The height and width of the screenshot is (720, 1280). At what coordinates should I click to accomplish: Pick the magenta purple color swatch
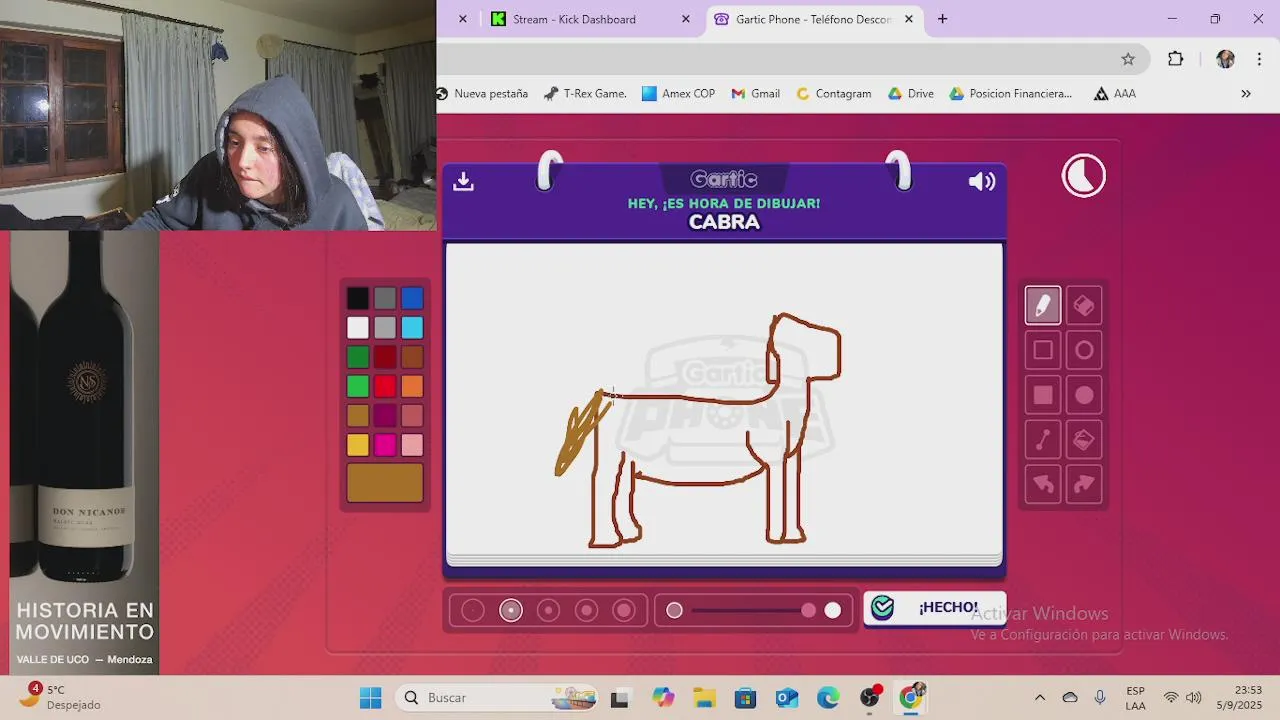point(385,415)
